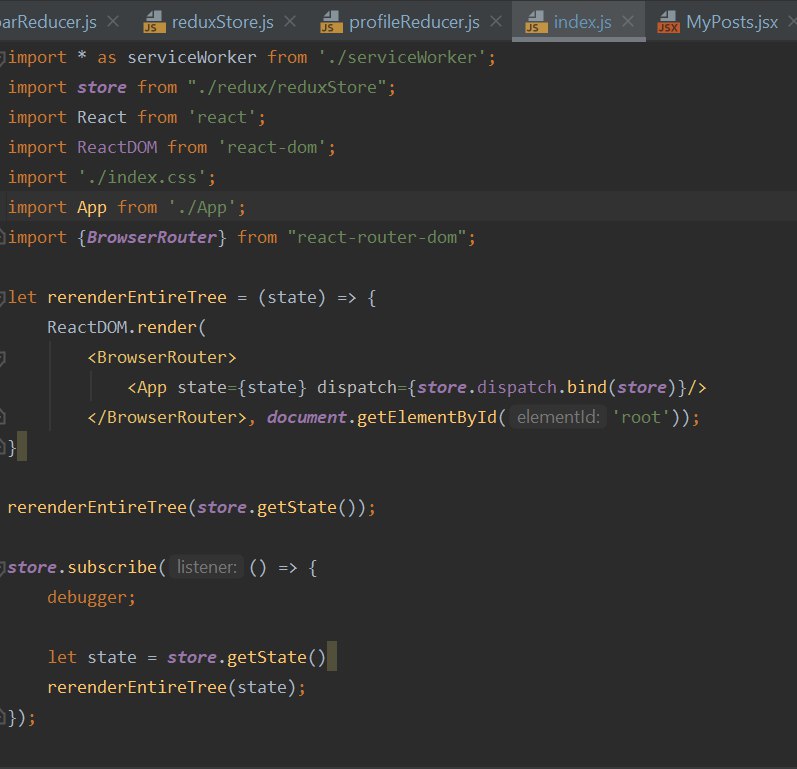
Task: Close the profileReducer.js editor tab
Action: pyautogui.click(x=496, y=22)
